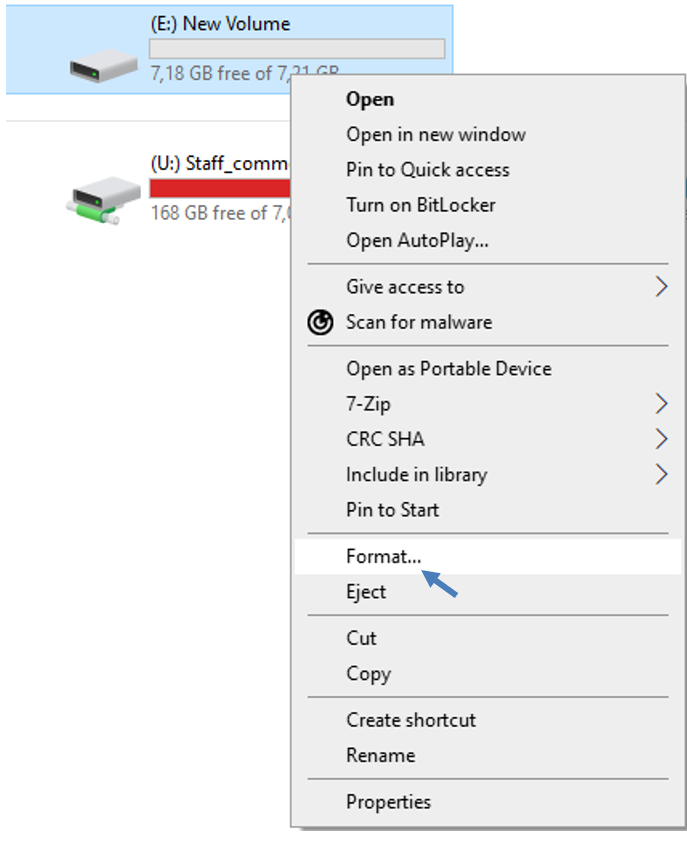
Task: Click the Scan for malware icon
Action: click(321, 322)
